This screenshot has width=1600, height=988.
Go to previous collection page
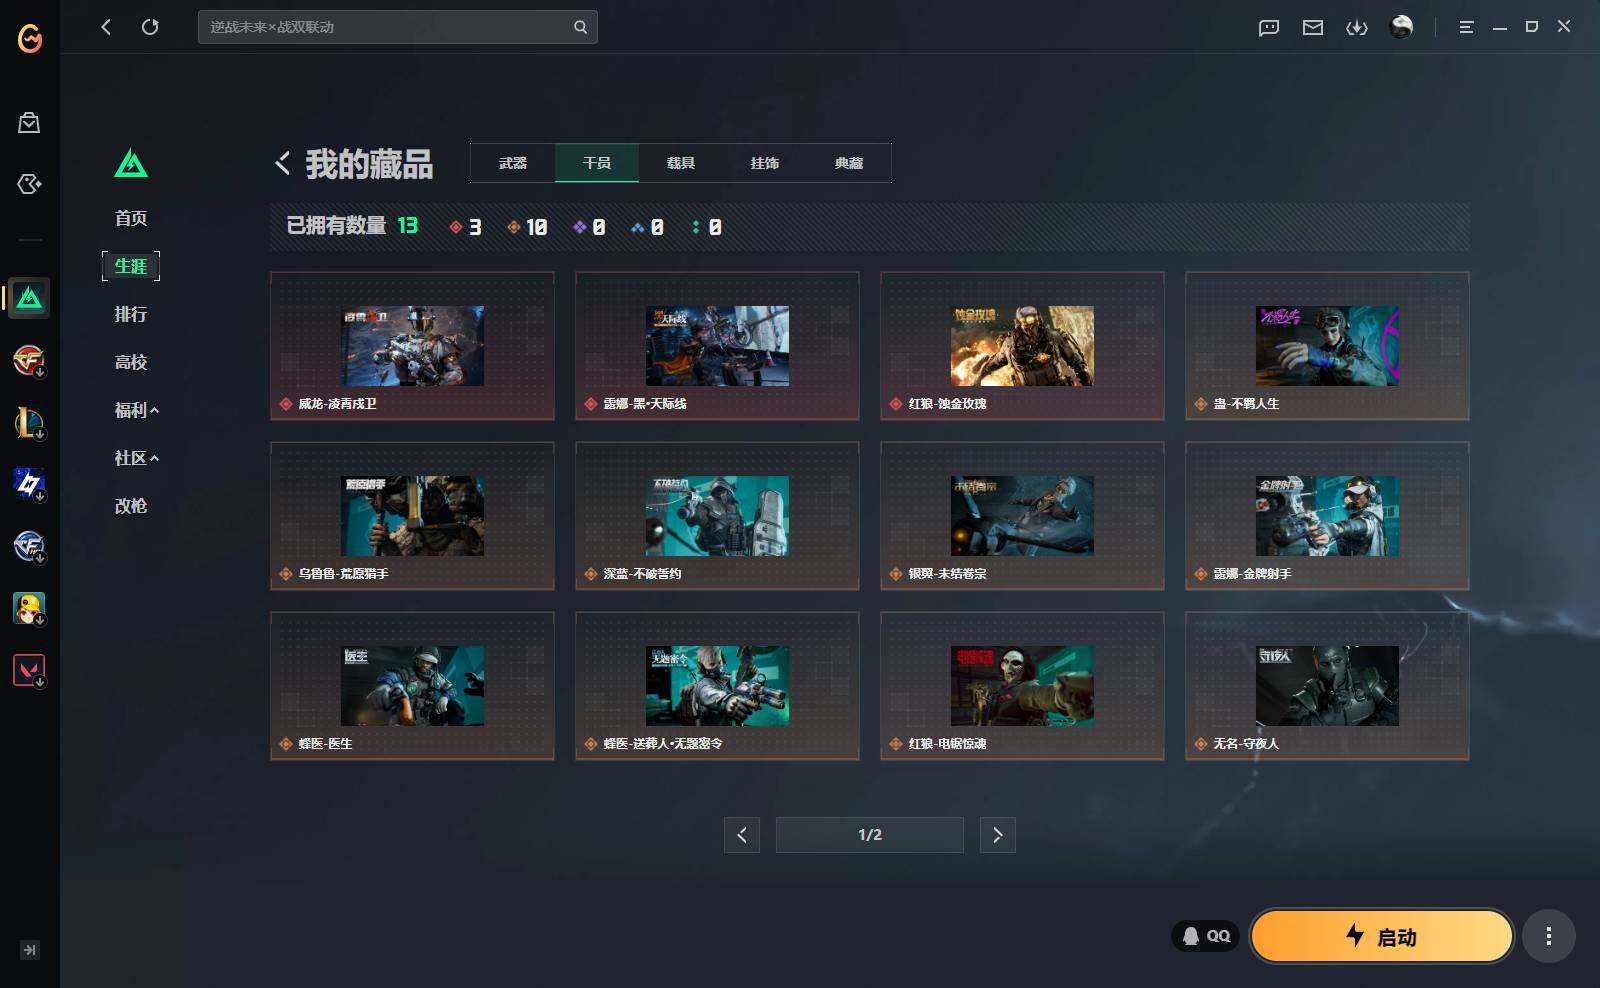point(742,835)
